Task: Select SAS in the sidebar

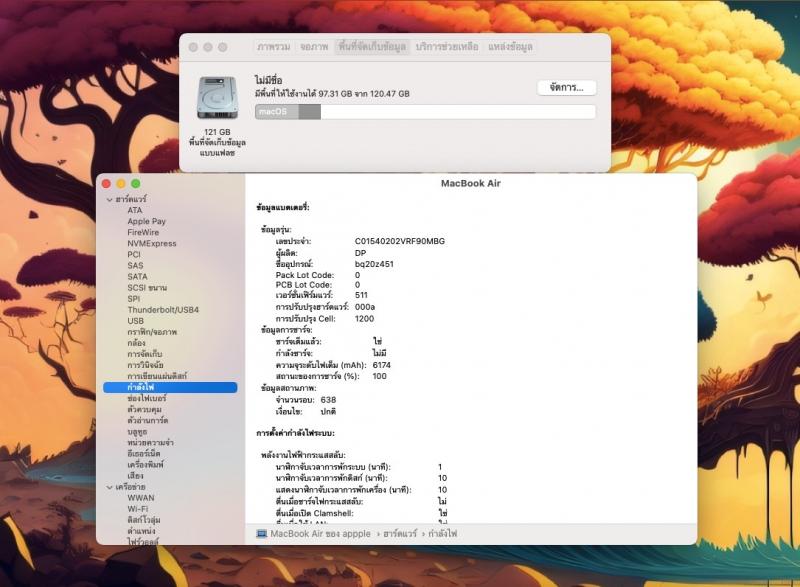Action: 135,265
